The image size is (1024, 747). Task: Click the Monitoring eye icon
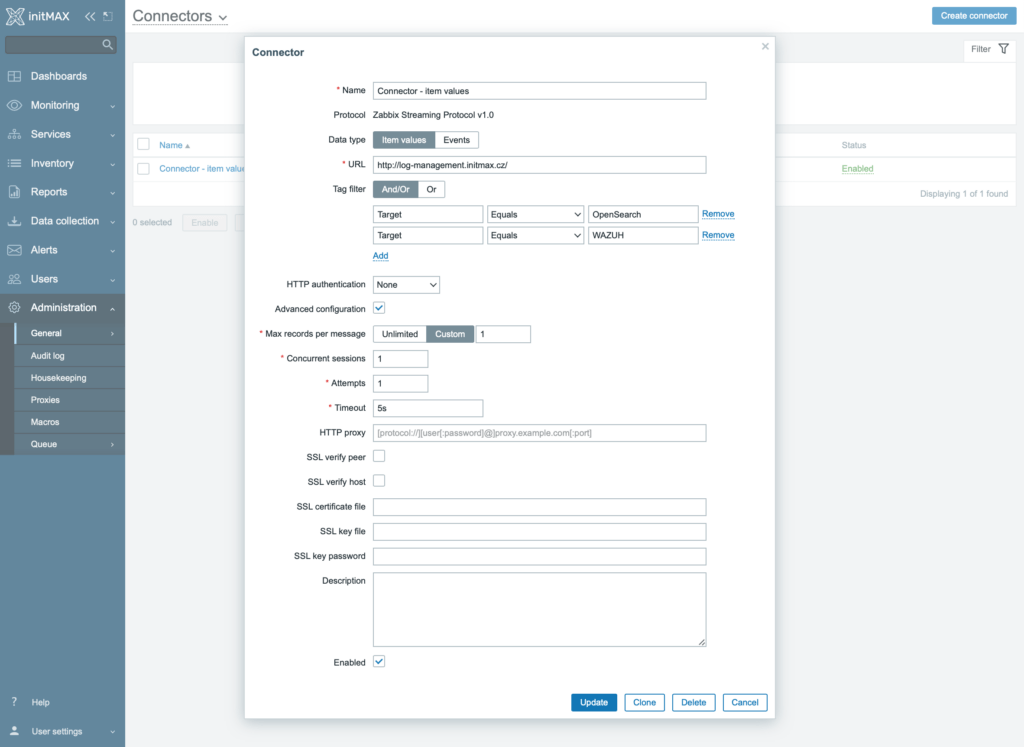14,105
